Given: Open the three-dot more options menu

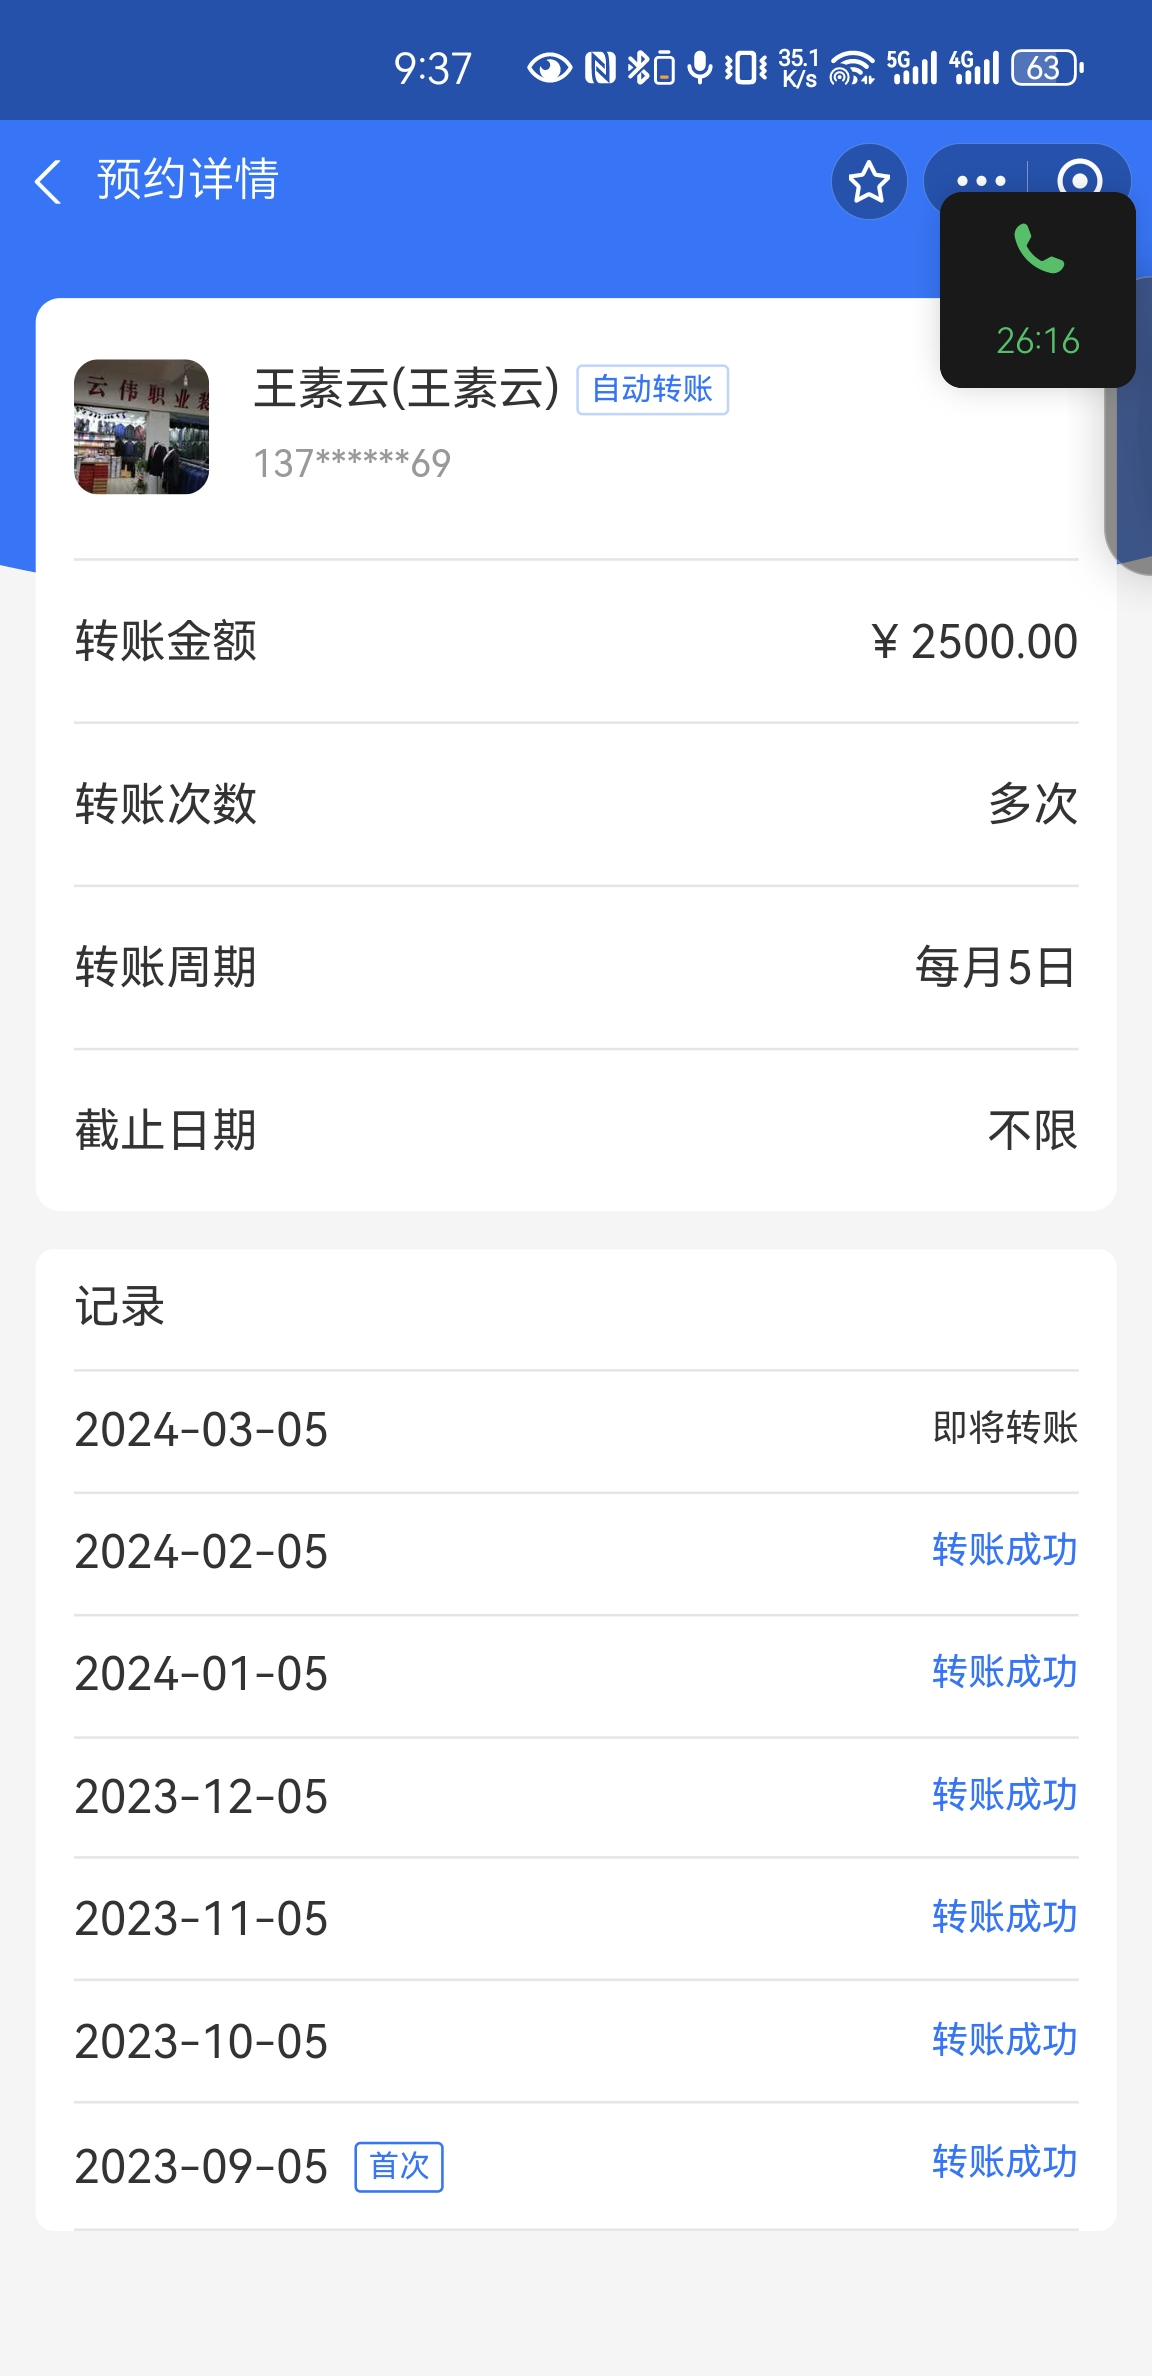Looking at the screenshot, I should tap(980, 180).
